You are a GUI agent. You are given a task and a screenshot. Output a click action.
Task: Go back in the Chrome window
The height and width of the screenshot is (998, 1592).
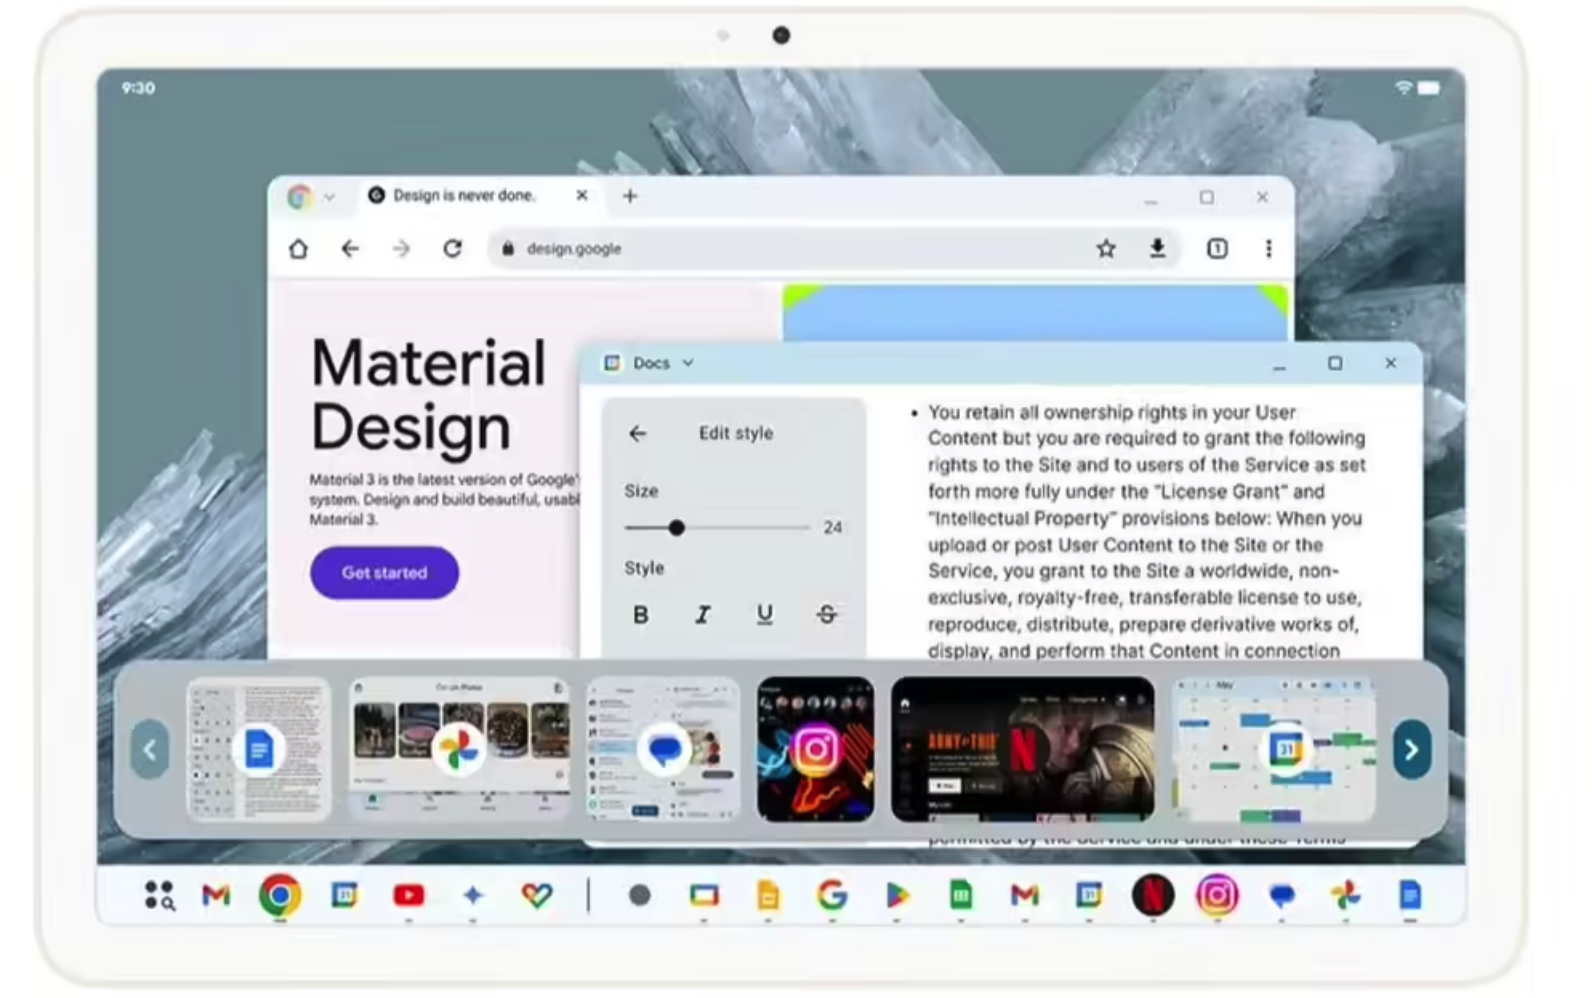[350, 249]
